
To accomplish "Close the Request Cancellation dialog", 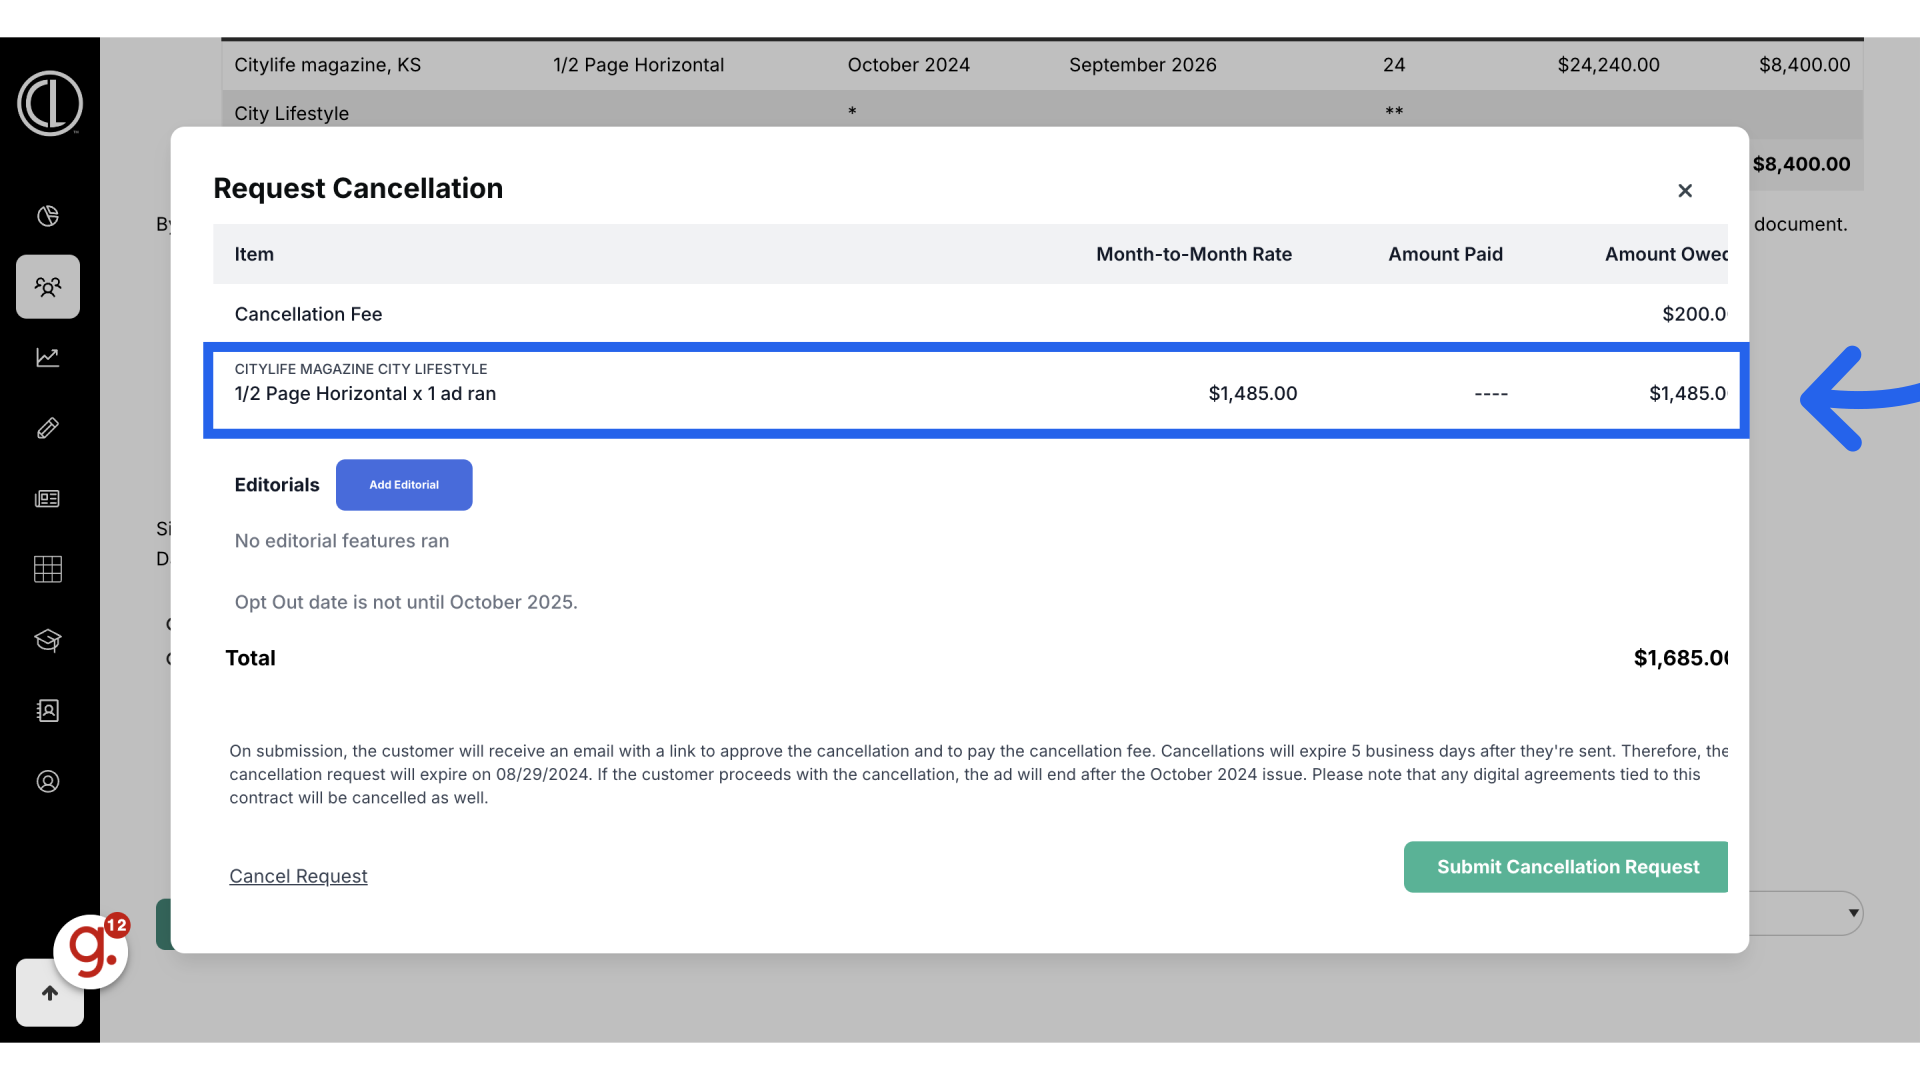I will coord(1685,190).
